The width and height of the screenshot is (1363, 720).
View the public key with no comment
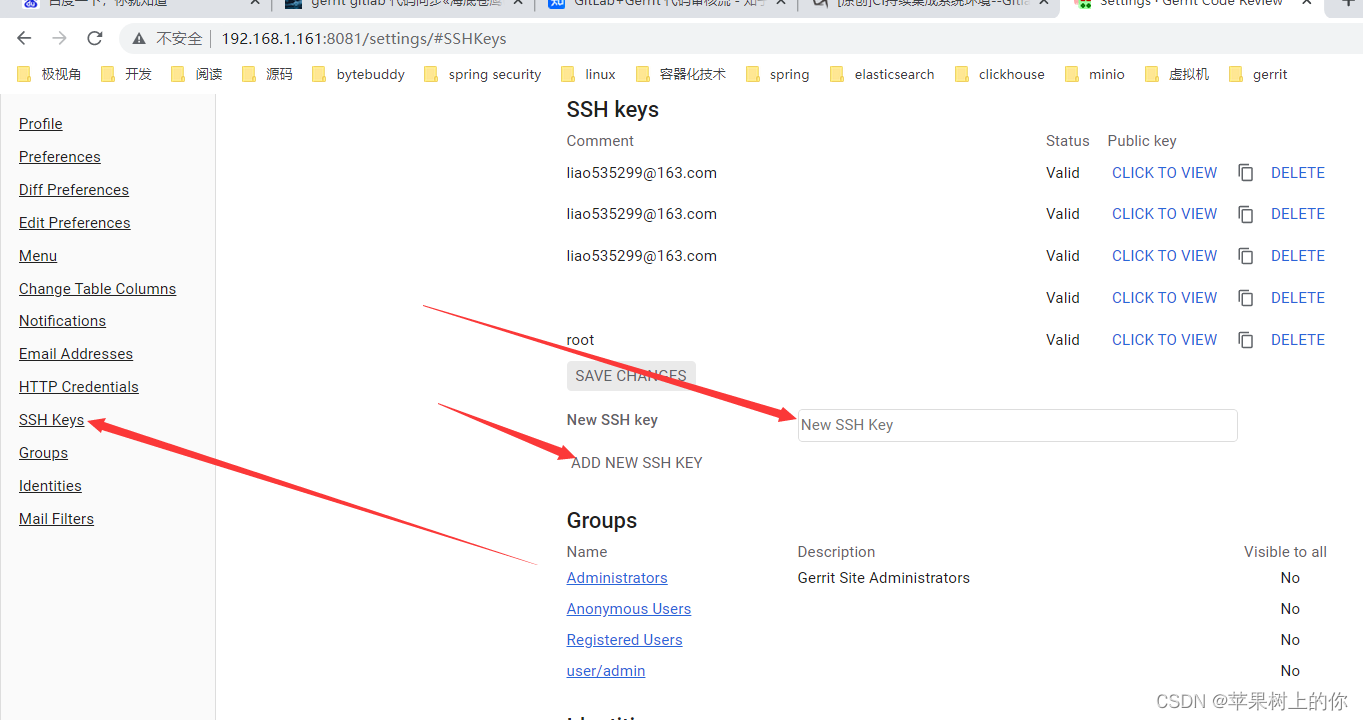1165,298
